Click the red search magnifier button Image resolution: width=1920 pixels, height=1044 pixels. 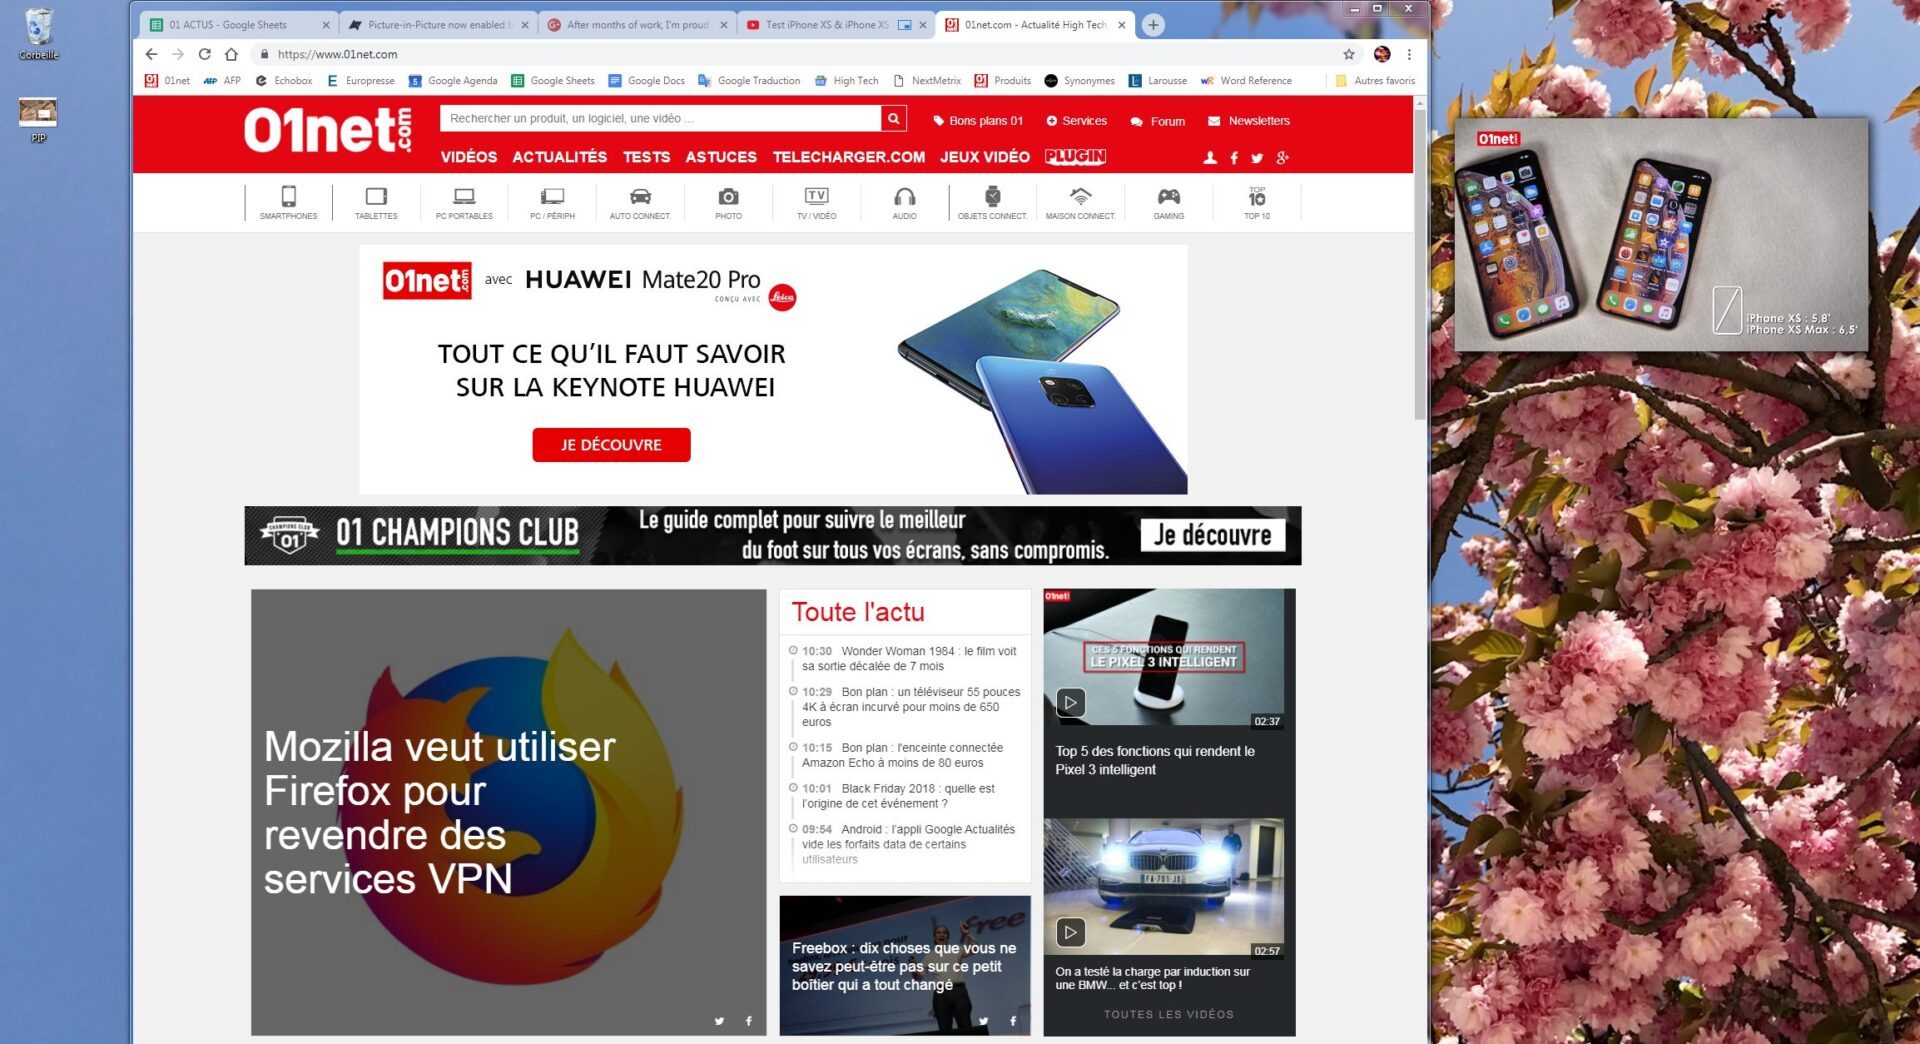(x=893, y=119)
